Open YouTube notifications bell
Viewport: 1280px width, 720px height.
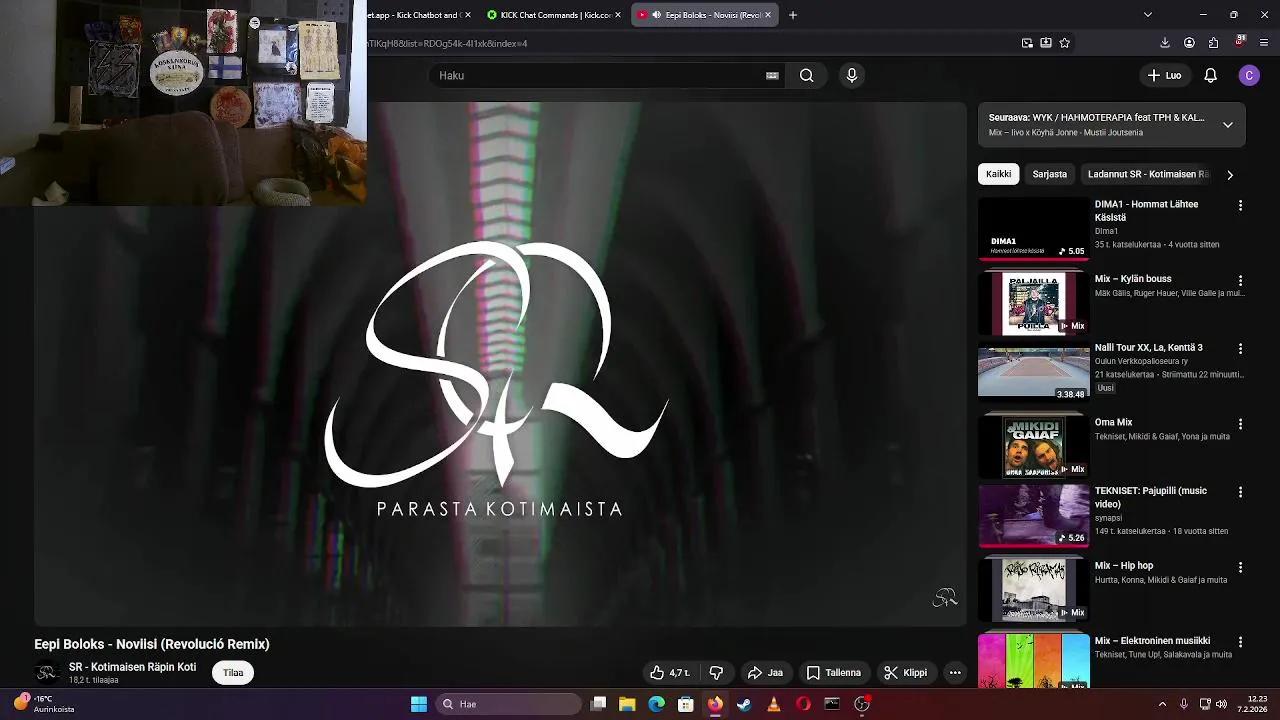click(1210, 75)
